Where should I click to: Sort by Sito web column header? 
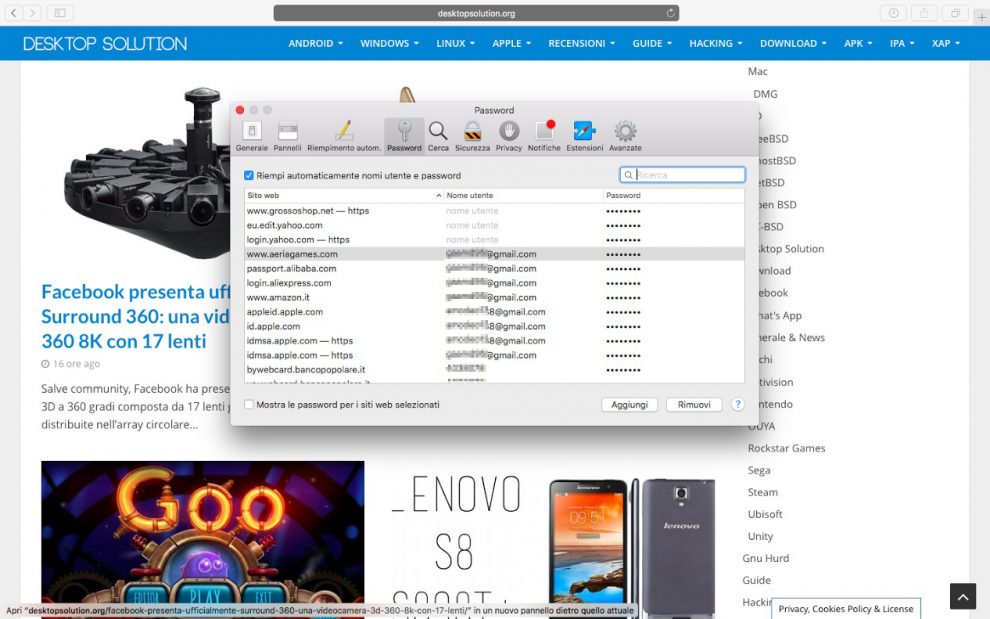(344, 195)
